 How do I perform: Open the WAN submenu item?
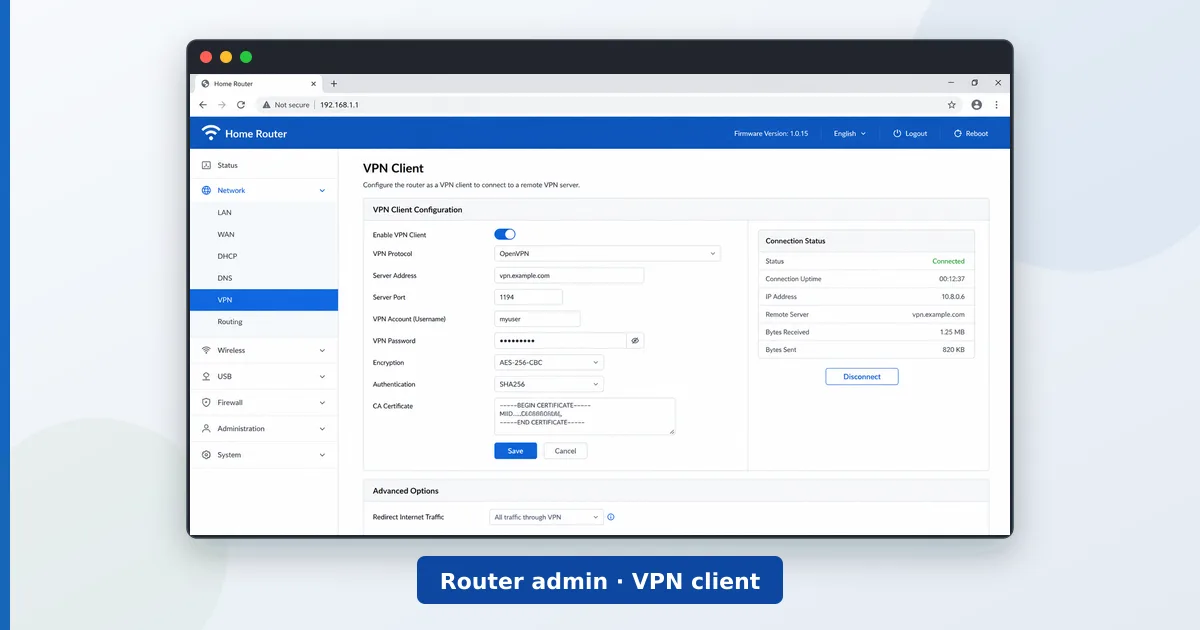pos(264,234)
